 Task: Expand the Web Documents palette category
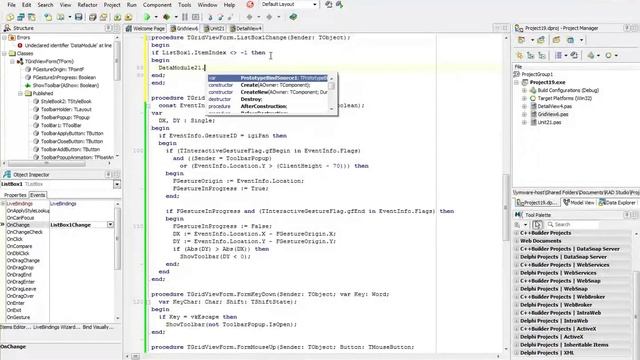coord(516,241)
